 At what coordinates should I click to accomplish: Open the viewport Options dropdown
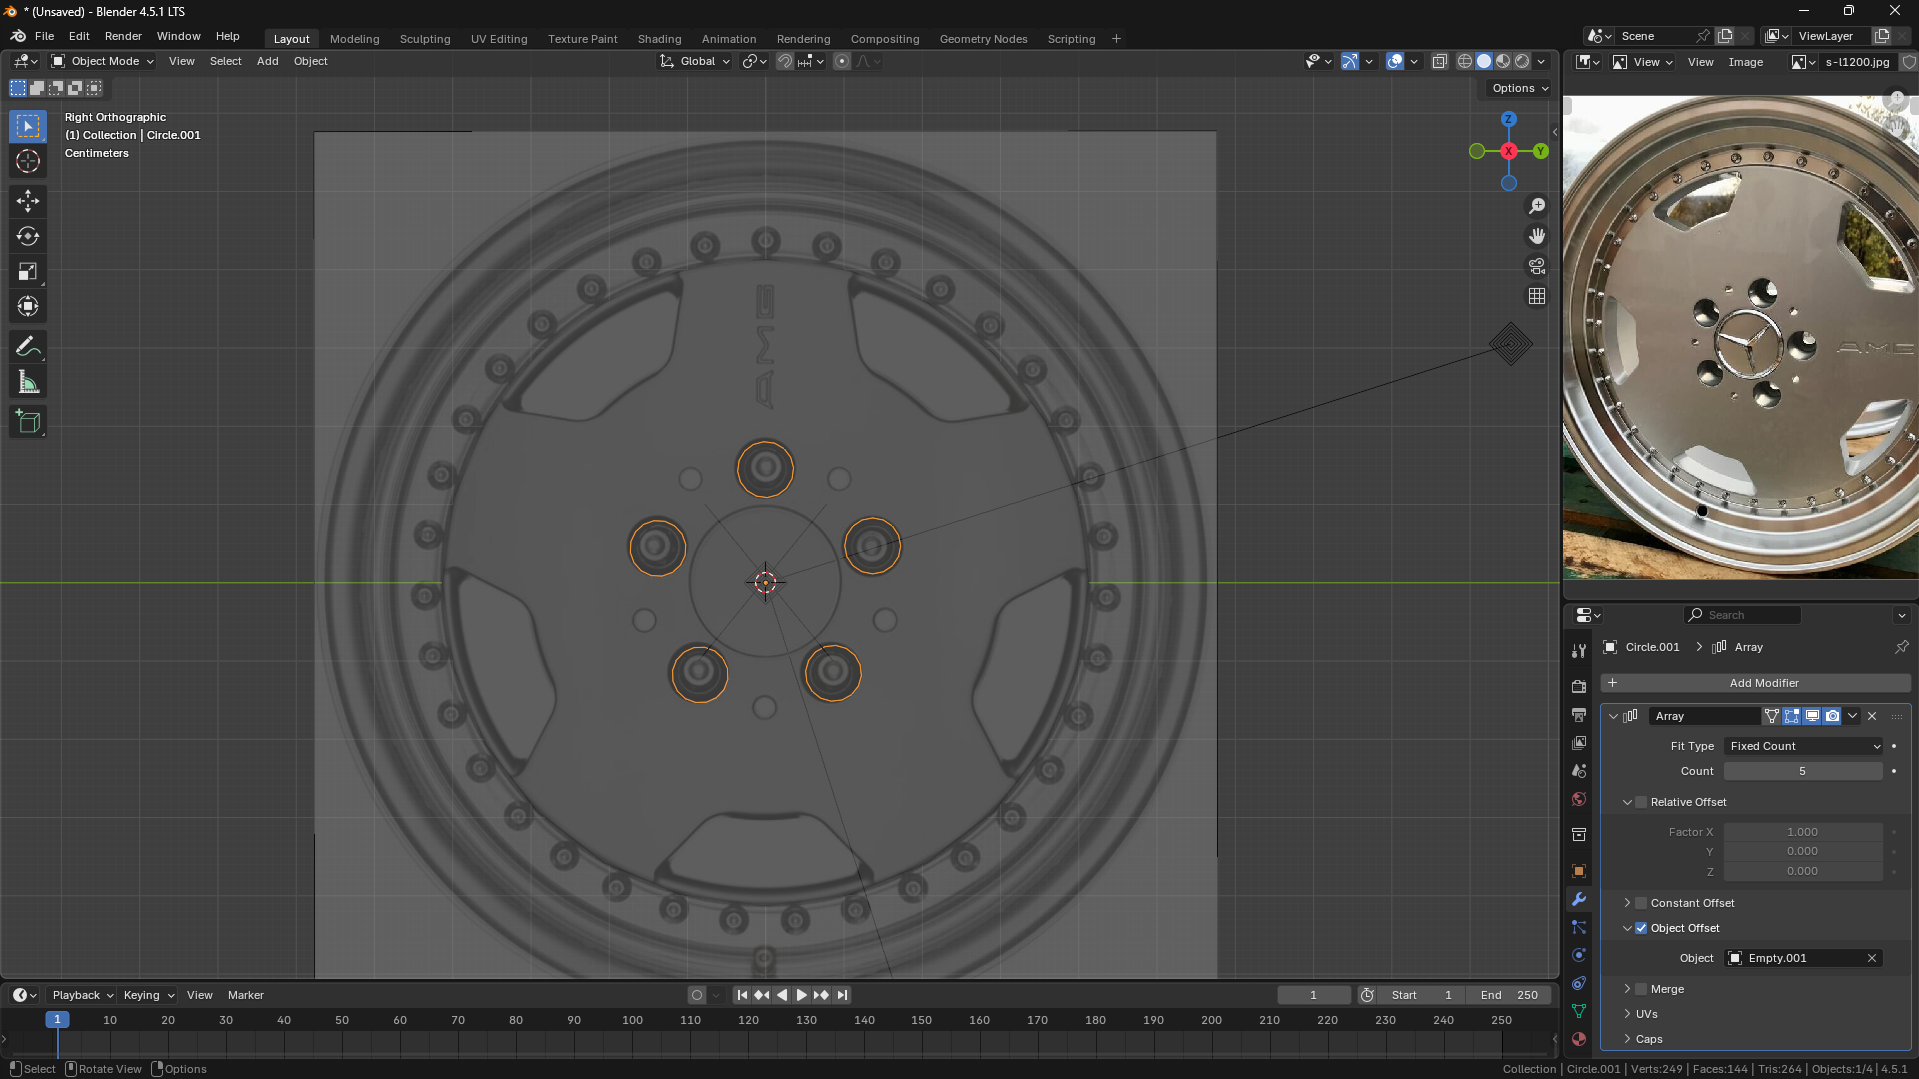pos(1520,88)
